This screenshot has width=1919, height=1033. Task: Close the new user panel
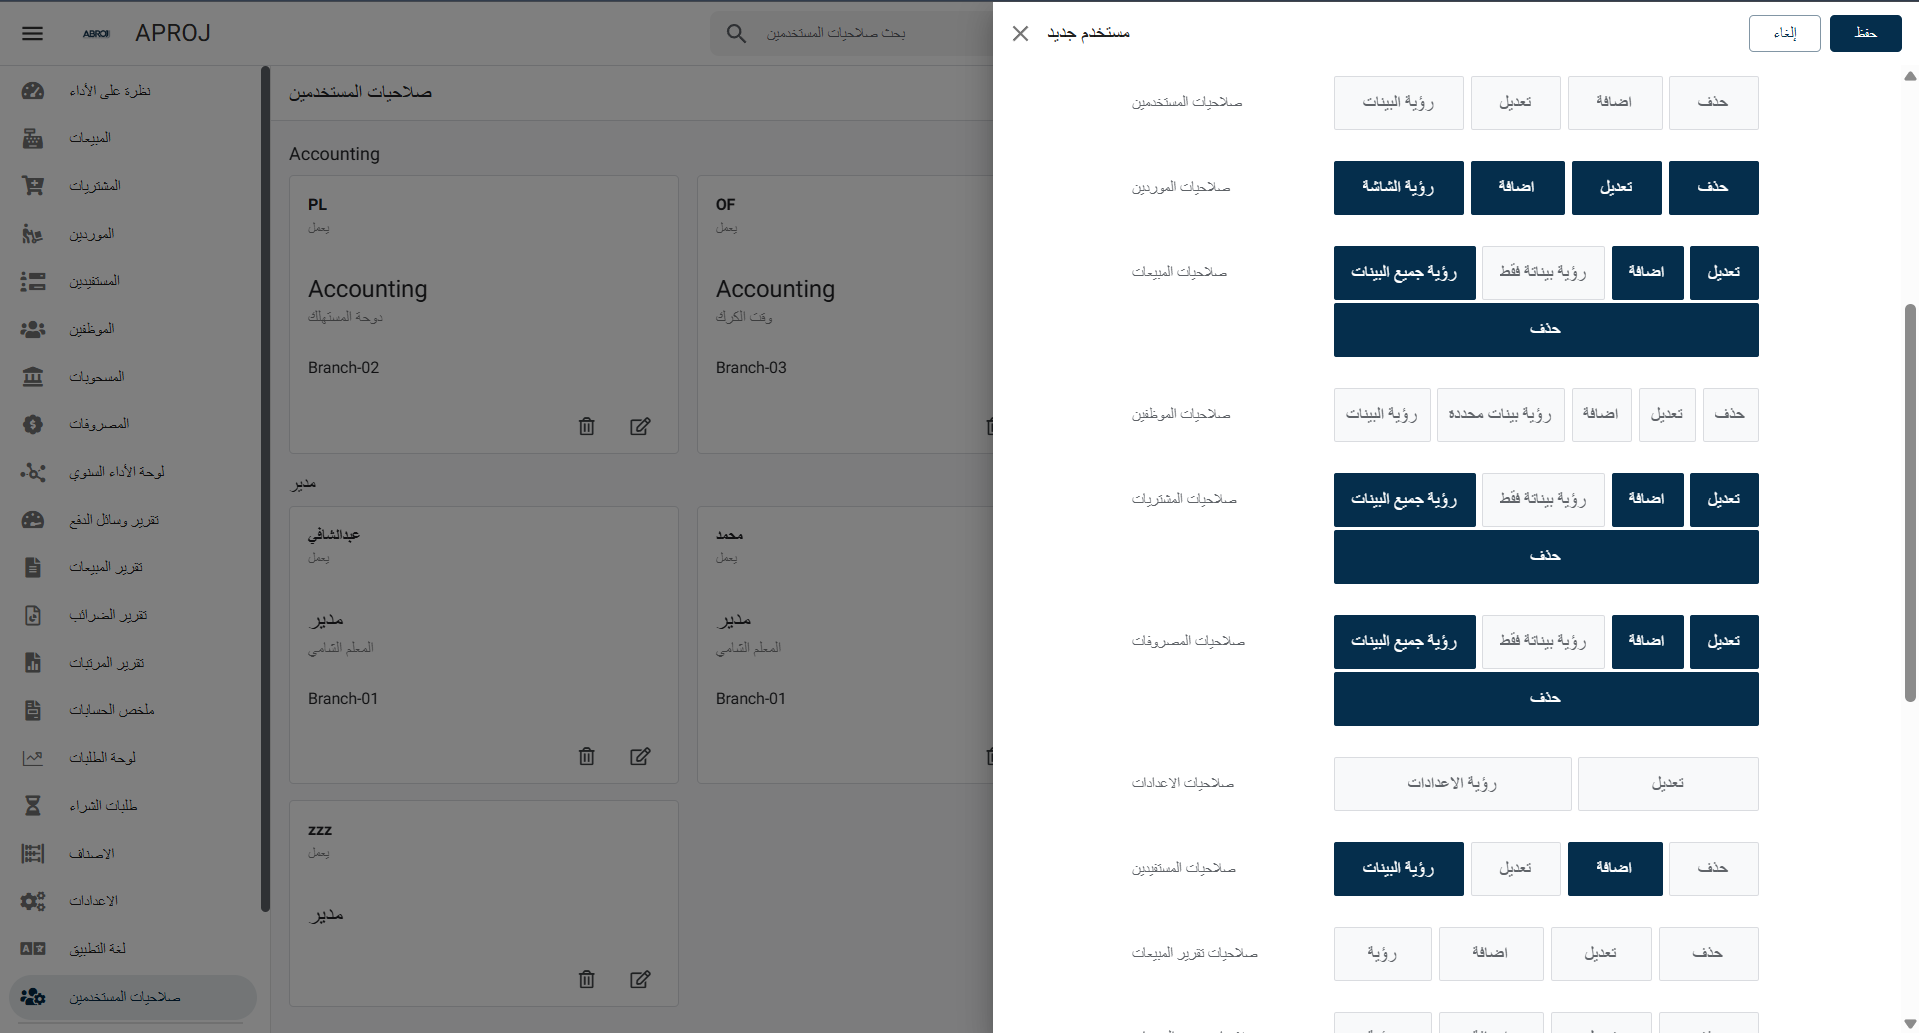[x=1020, y=33]
